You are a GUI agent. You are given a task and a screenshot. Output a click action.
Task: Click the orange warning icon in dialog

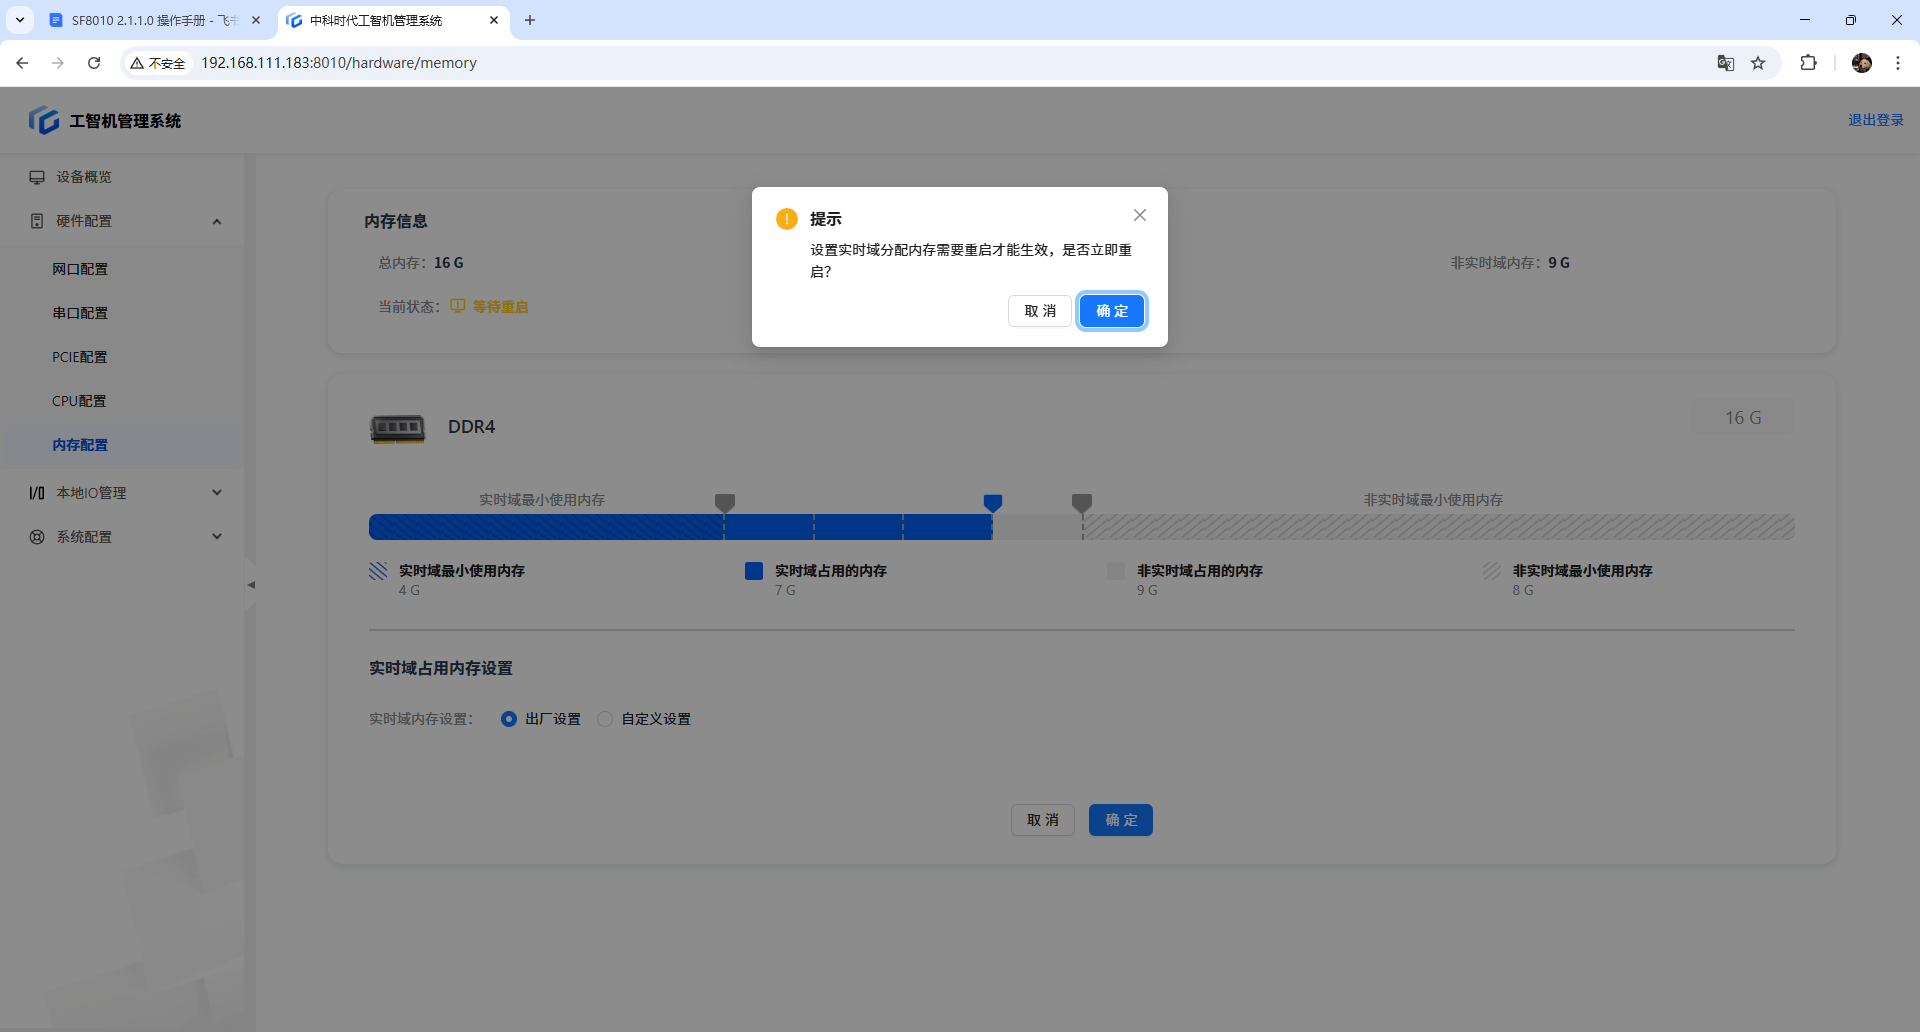[787, 219]
